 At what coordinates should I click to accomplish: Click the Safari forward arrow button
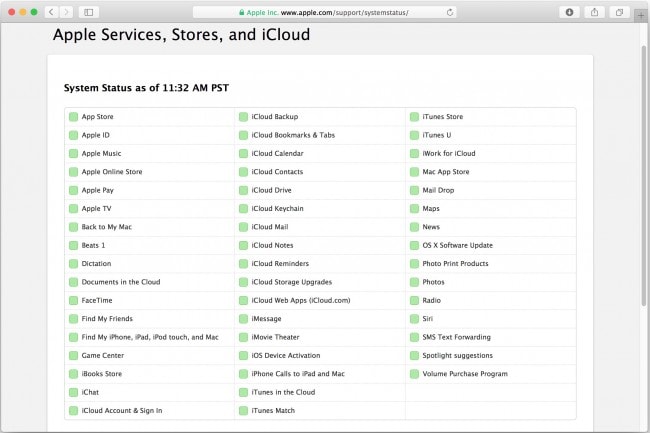tap(66, 12)
